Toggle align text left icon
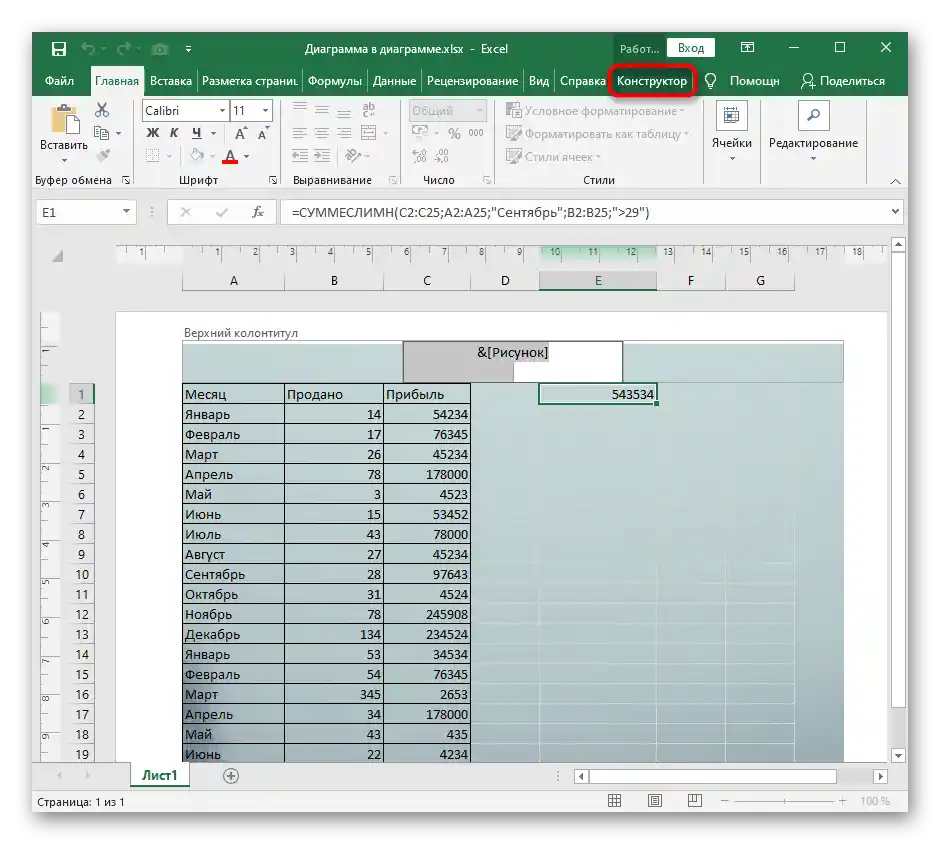Screen dimensions: 940x844 (299, 133)
